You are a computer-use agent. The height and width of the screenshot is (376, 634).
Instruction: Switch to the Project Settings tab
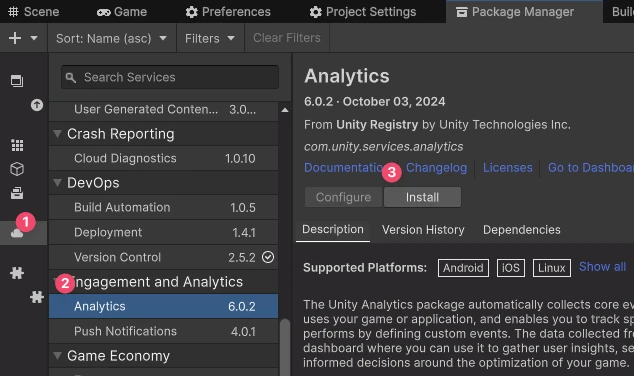point(363,12)
